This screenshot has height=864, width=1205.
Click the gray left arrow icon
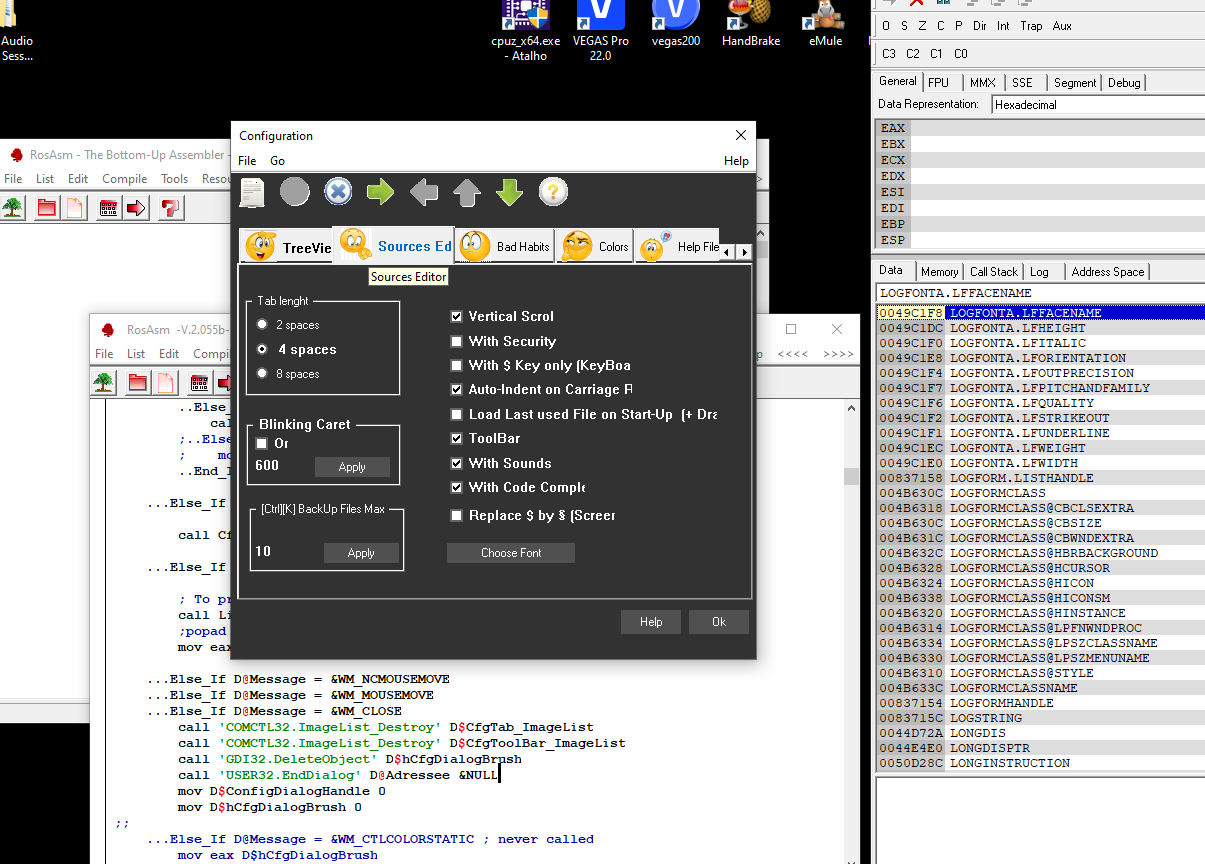point(424,191)
